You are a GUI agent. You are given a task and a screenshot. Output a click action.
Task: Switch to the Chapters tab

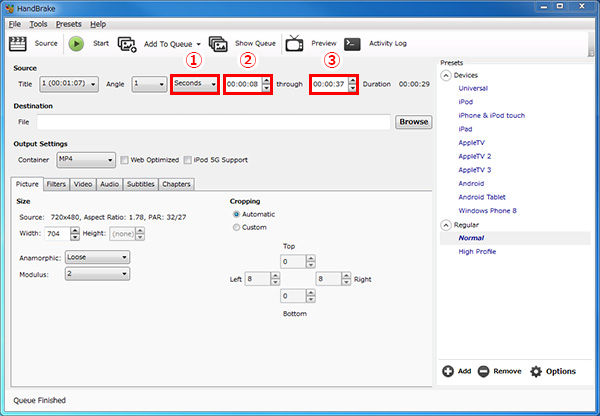[176, 184]
